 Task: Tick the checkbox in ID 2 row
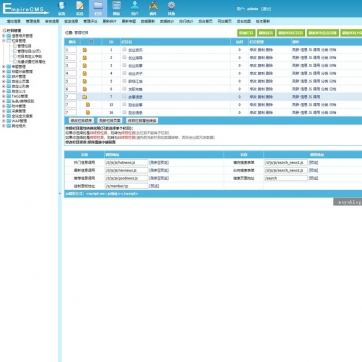coord(124,57)
